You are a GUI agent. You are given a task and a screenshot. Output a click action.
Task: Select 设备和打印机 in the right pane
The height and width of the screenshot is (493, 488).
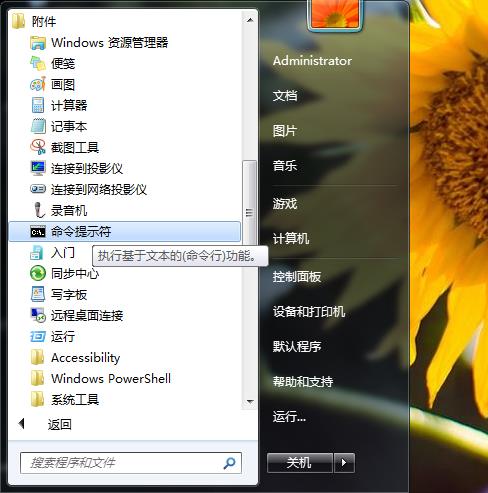click(309, 312)
